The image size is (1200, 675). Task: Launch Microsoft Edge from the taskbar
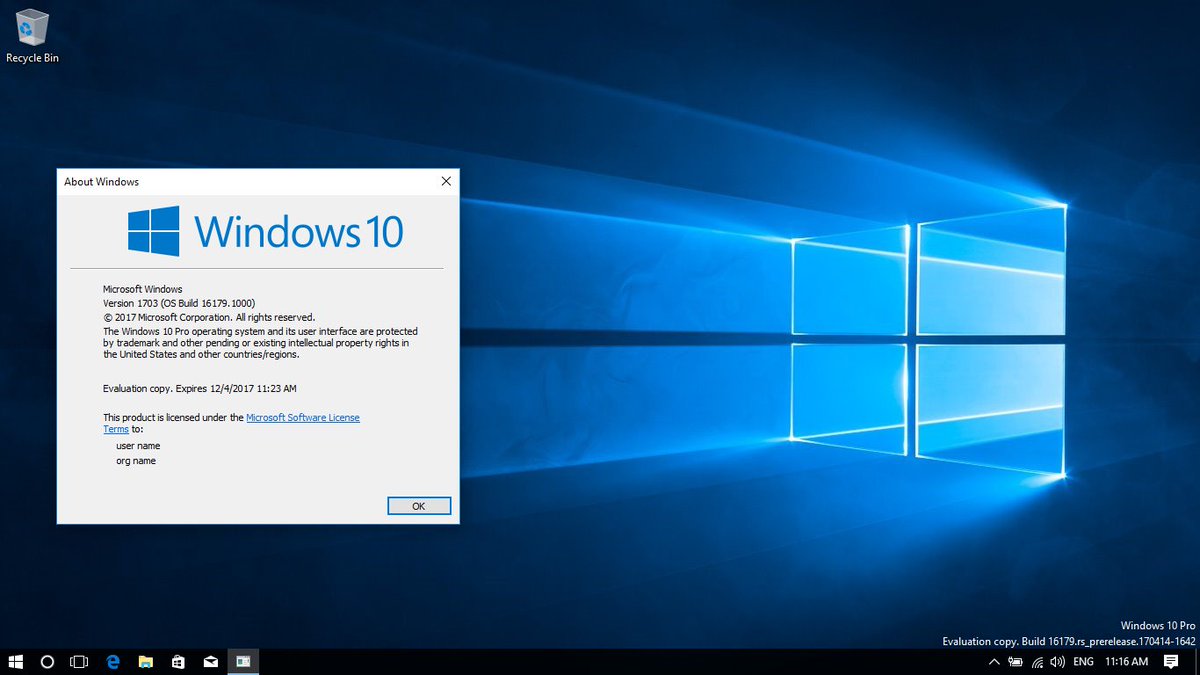pos(113,662)
